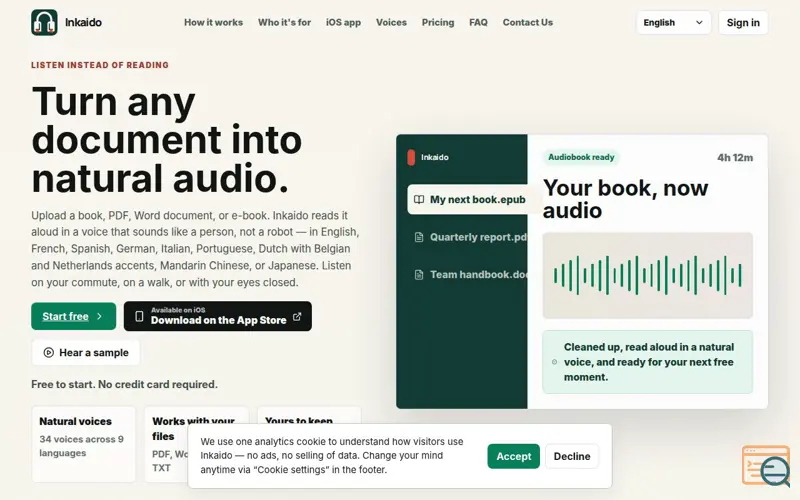
Task: Accept the analytics cookie
Action: coord(513,456)
